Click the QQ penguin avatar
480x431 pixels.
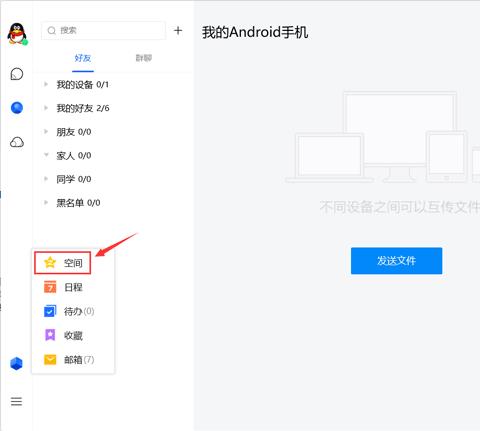[x=17, y=34]
